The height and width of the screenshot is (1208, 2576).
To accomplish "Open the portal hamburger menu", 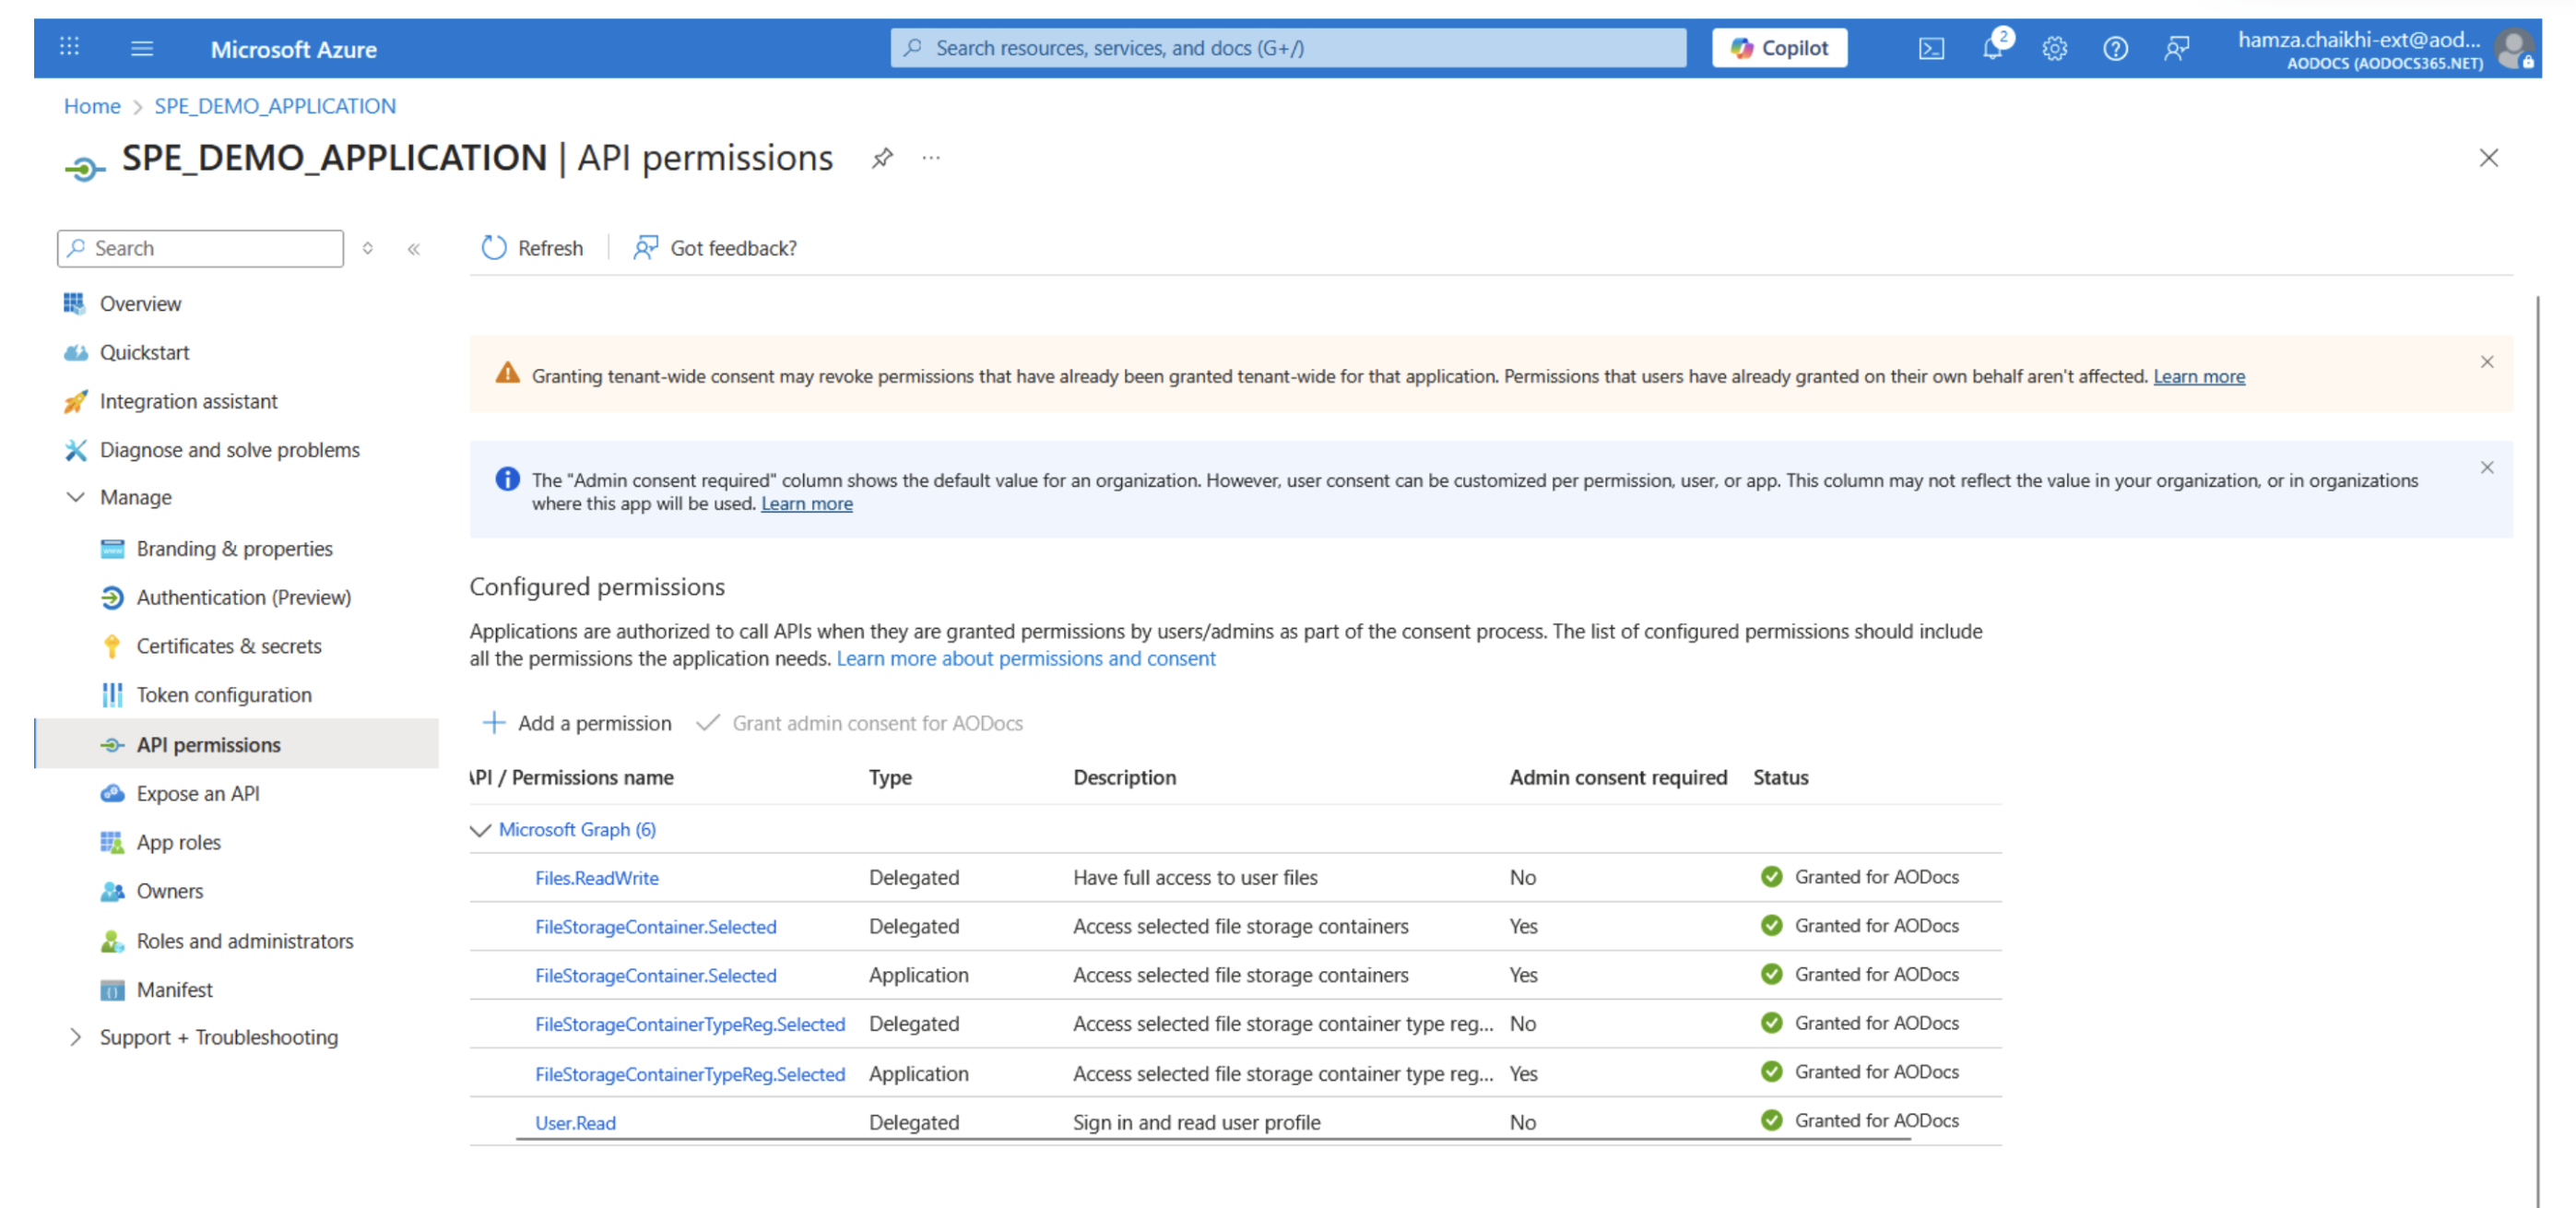I will pos(142,48).
